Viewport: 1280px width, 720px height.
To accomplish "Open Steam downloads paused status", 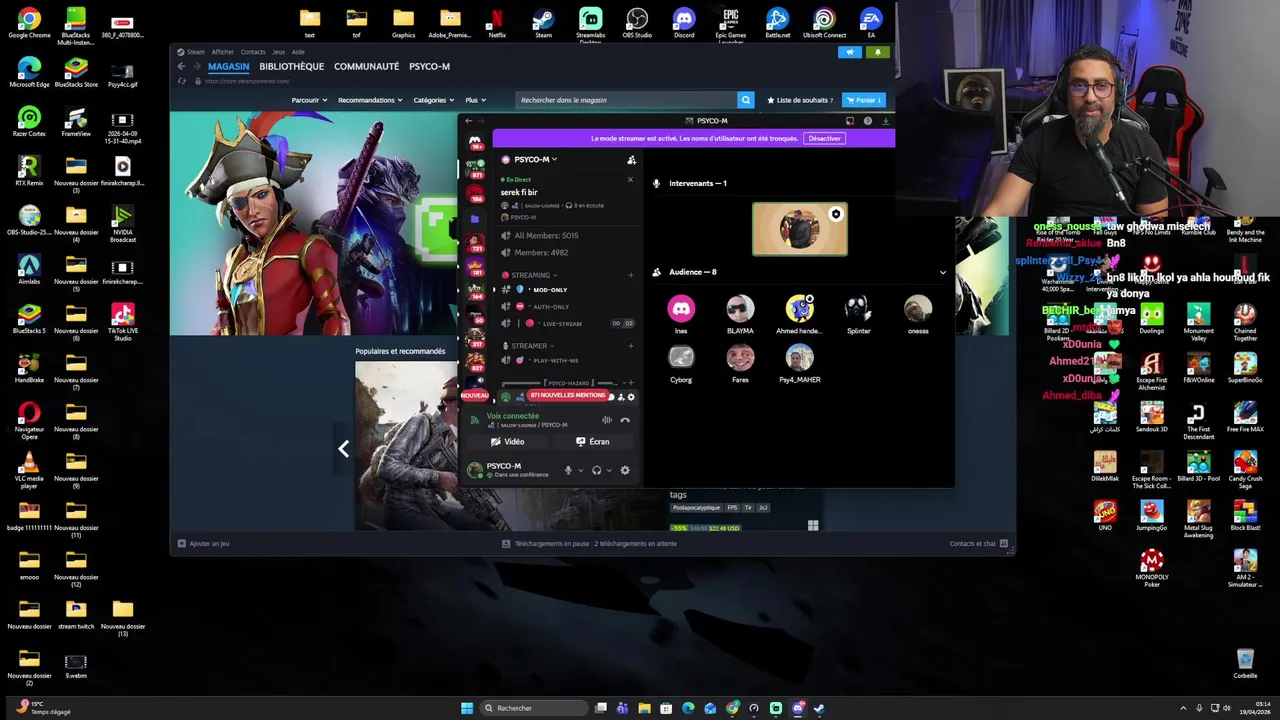I will tap(589, 544).
